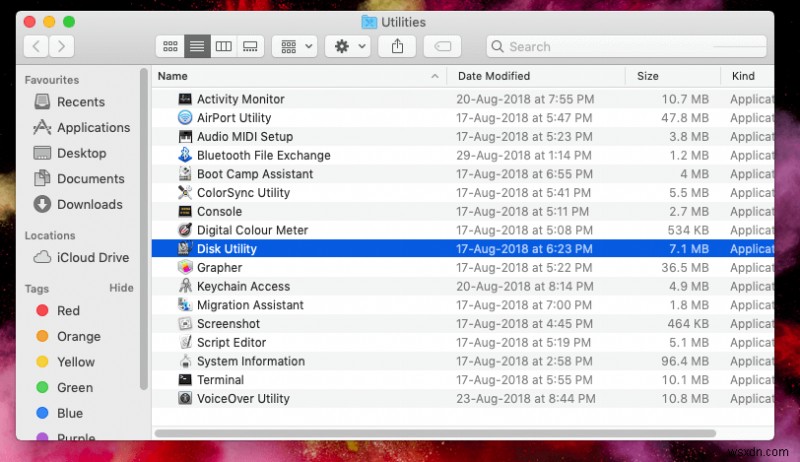Select the Migration Assistant icon
Image resolution: width=800 pixels, height=462 pixels.
tap(185, 305)
